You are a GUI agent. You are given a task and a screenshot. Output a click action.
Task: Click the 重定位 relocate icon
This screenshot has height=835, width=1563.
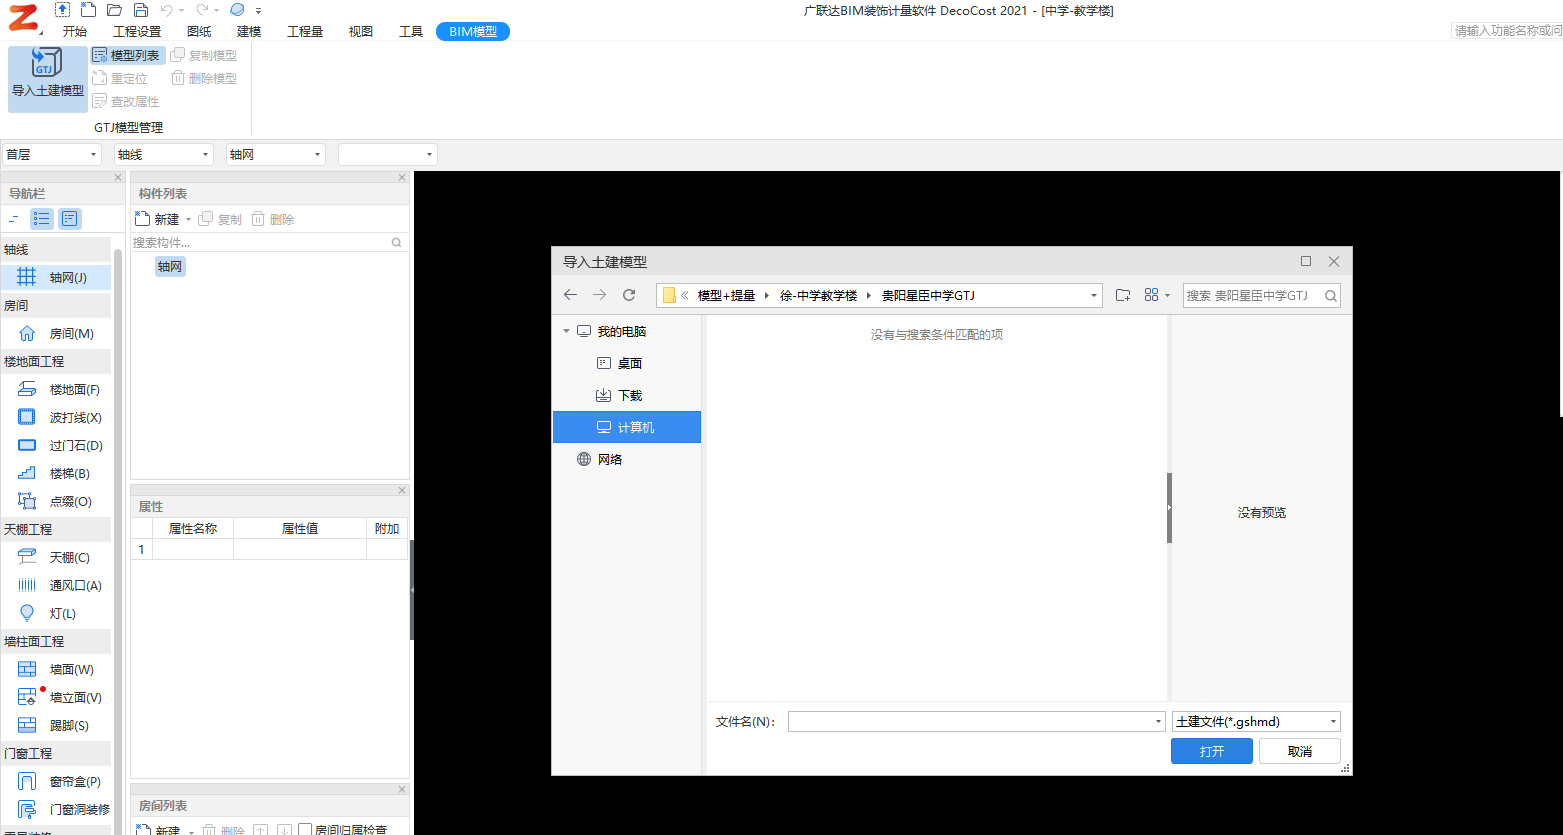click(99, 78)
